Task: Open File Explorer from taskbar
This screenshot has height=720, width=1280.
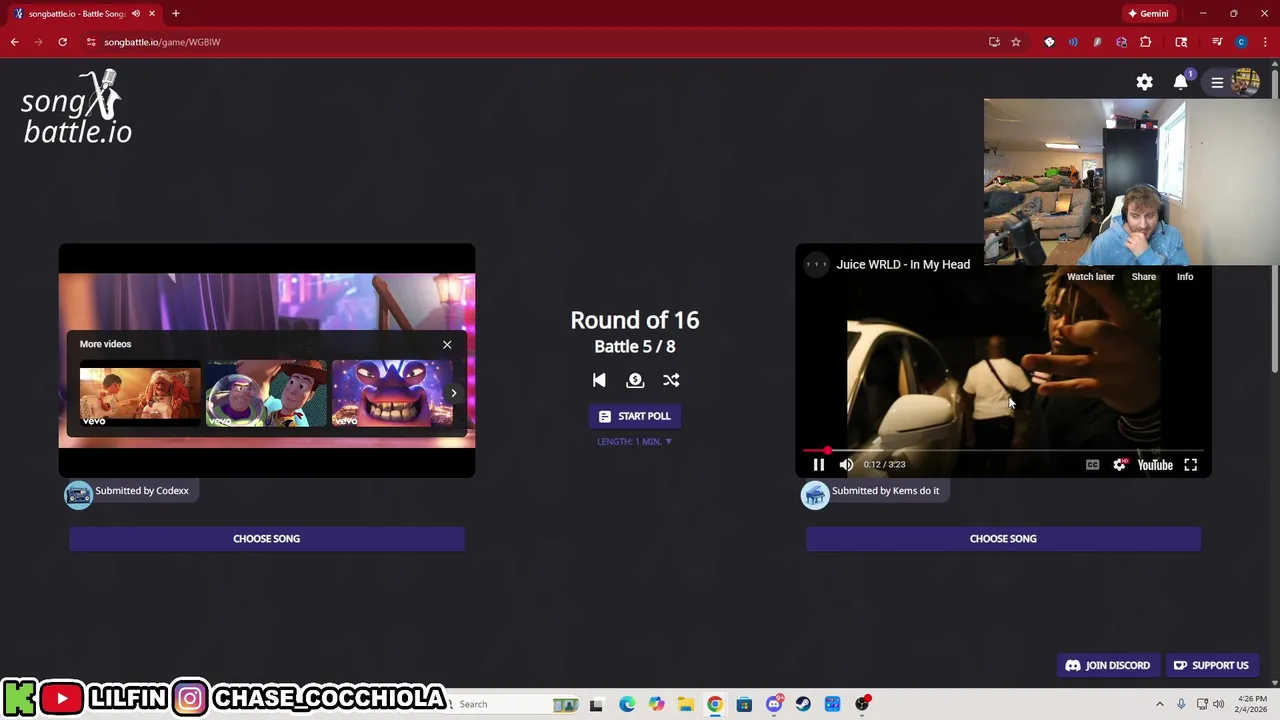Action: (x=685, y=704)
